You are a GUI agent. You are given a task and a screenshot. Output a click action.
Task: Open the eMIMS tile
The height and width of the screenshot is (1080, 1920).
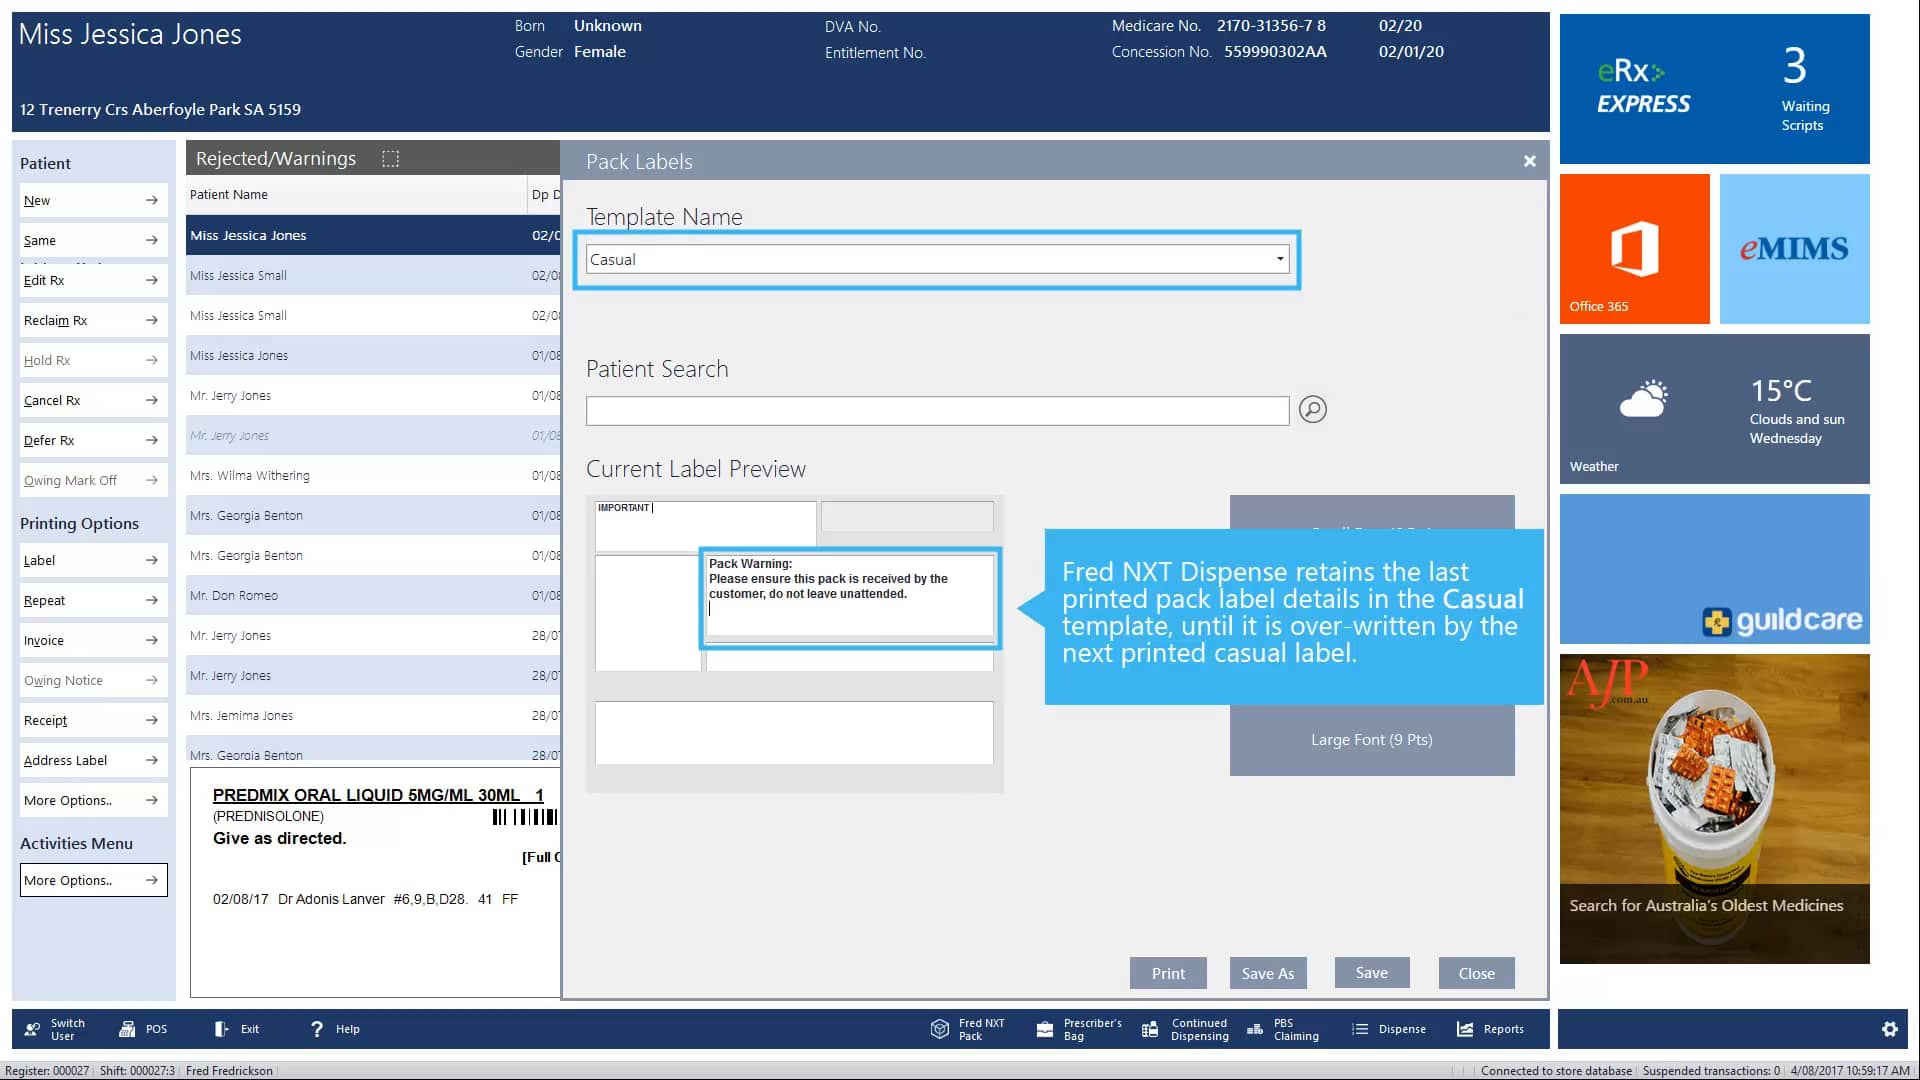click(1794, 249)
